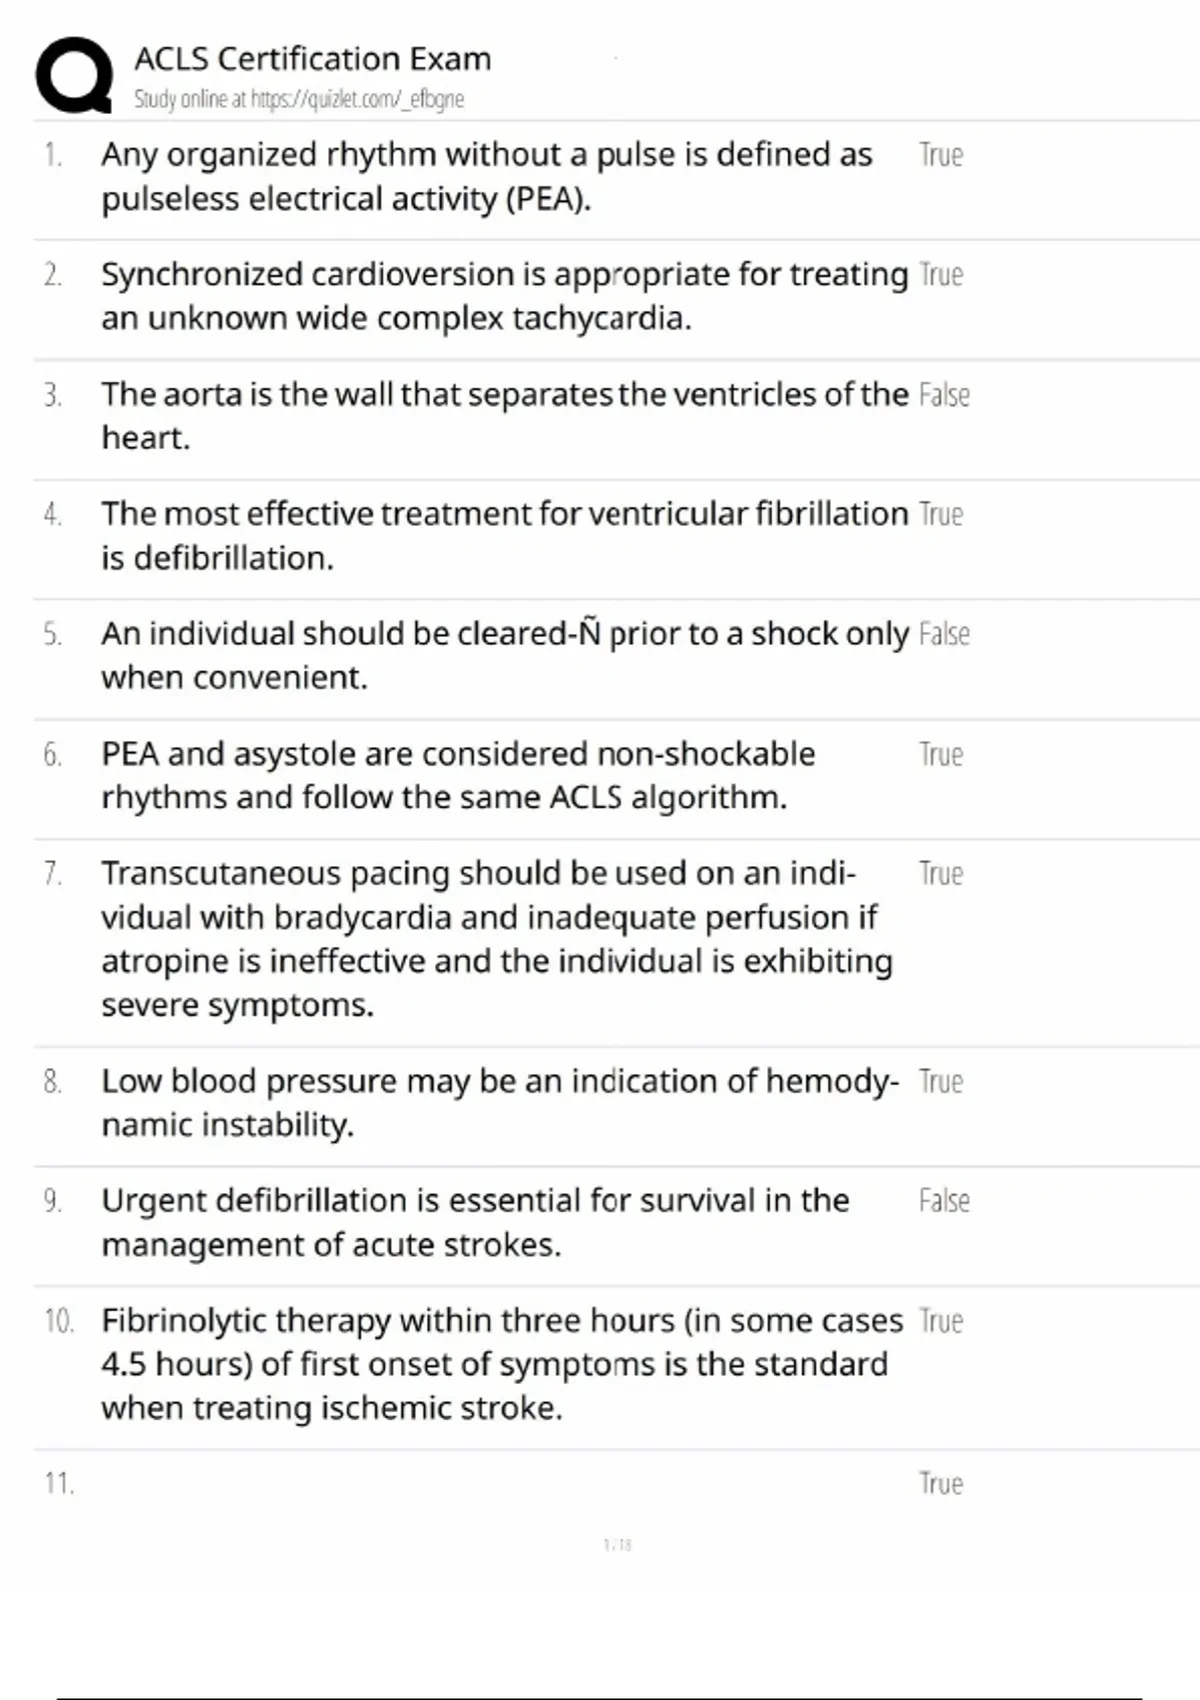Viewport: 1200px width, 1700px height.
Task: Select the True answer for question 6
Action: tap(940, 754)
